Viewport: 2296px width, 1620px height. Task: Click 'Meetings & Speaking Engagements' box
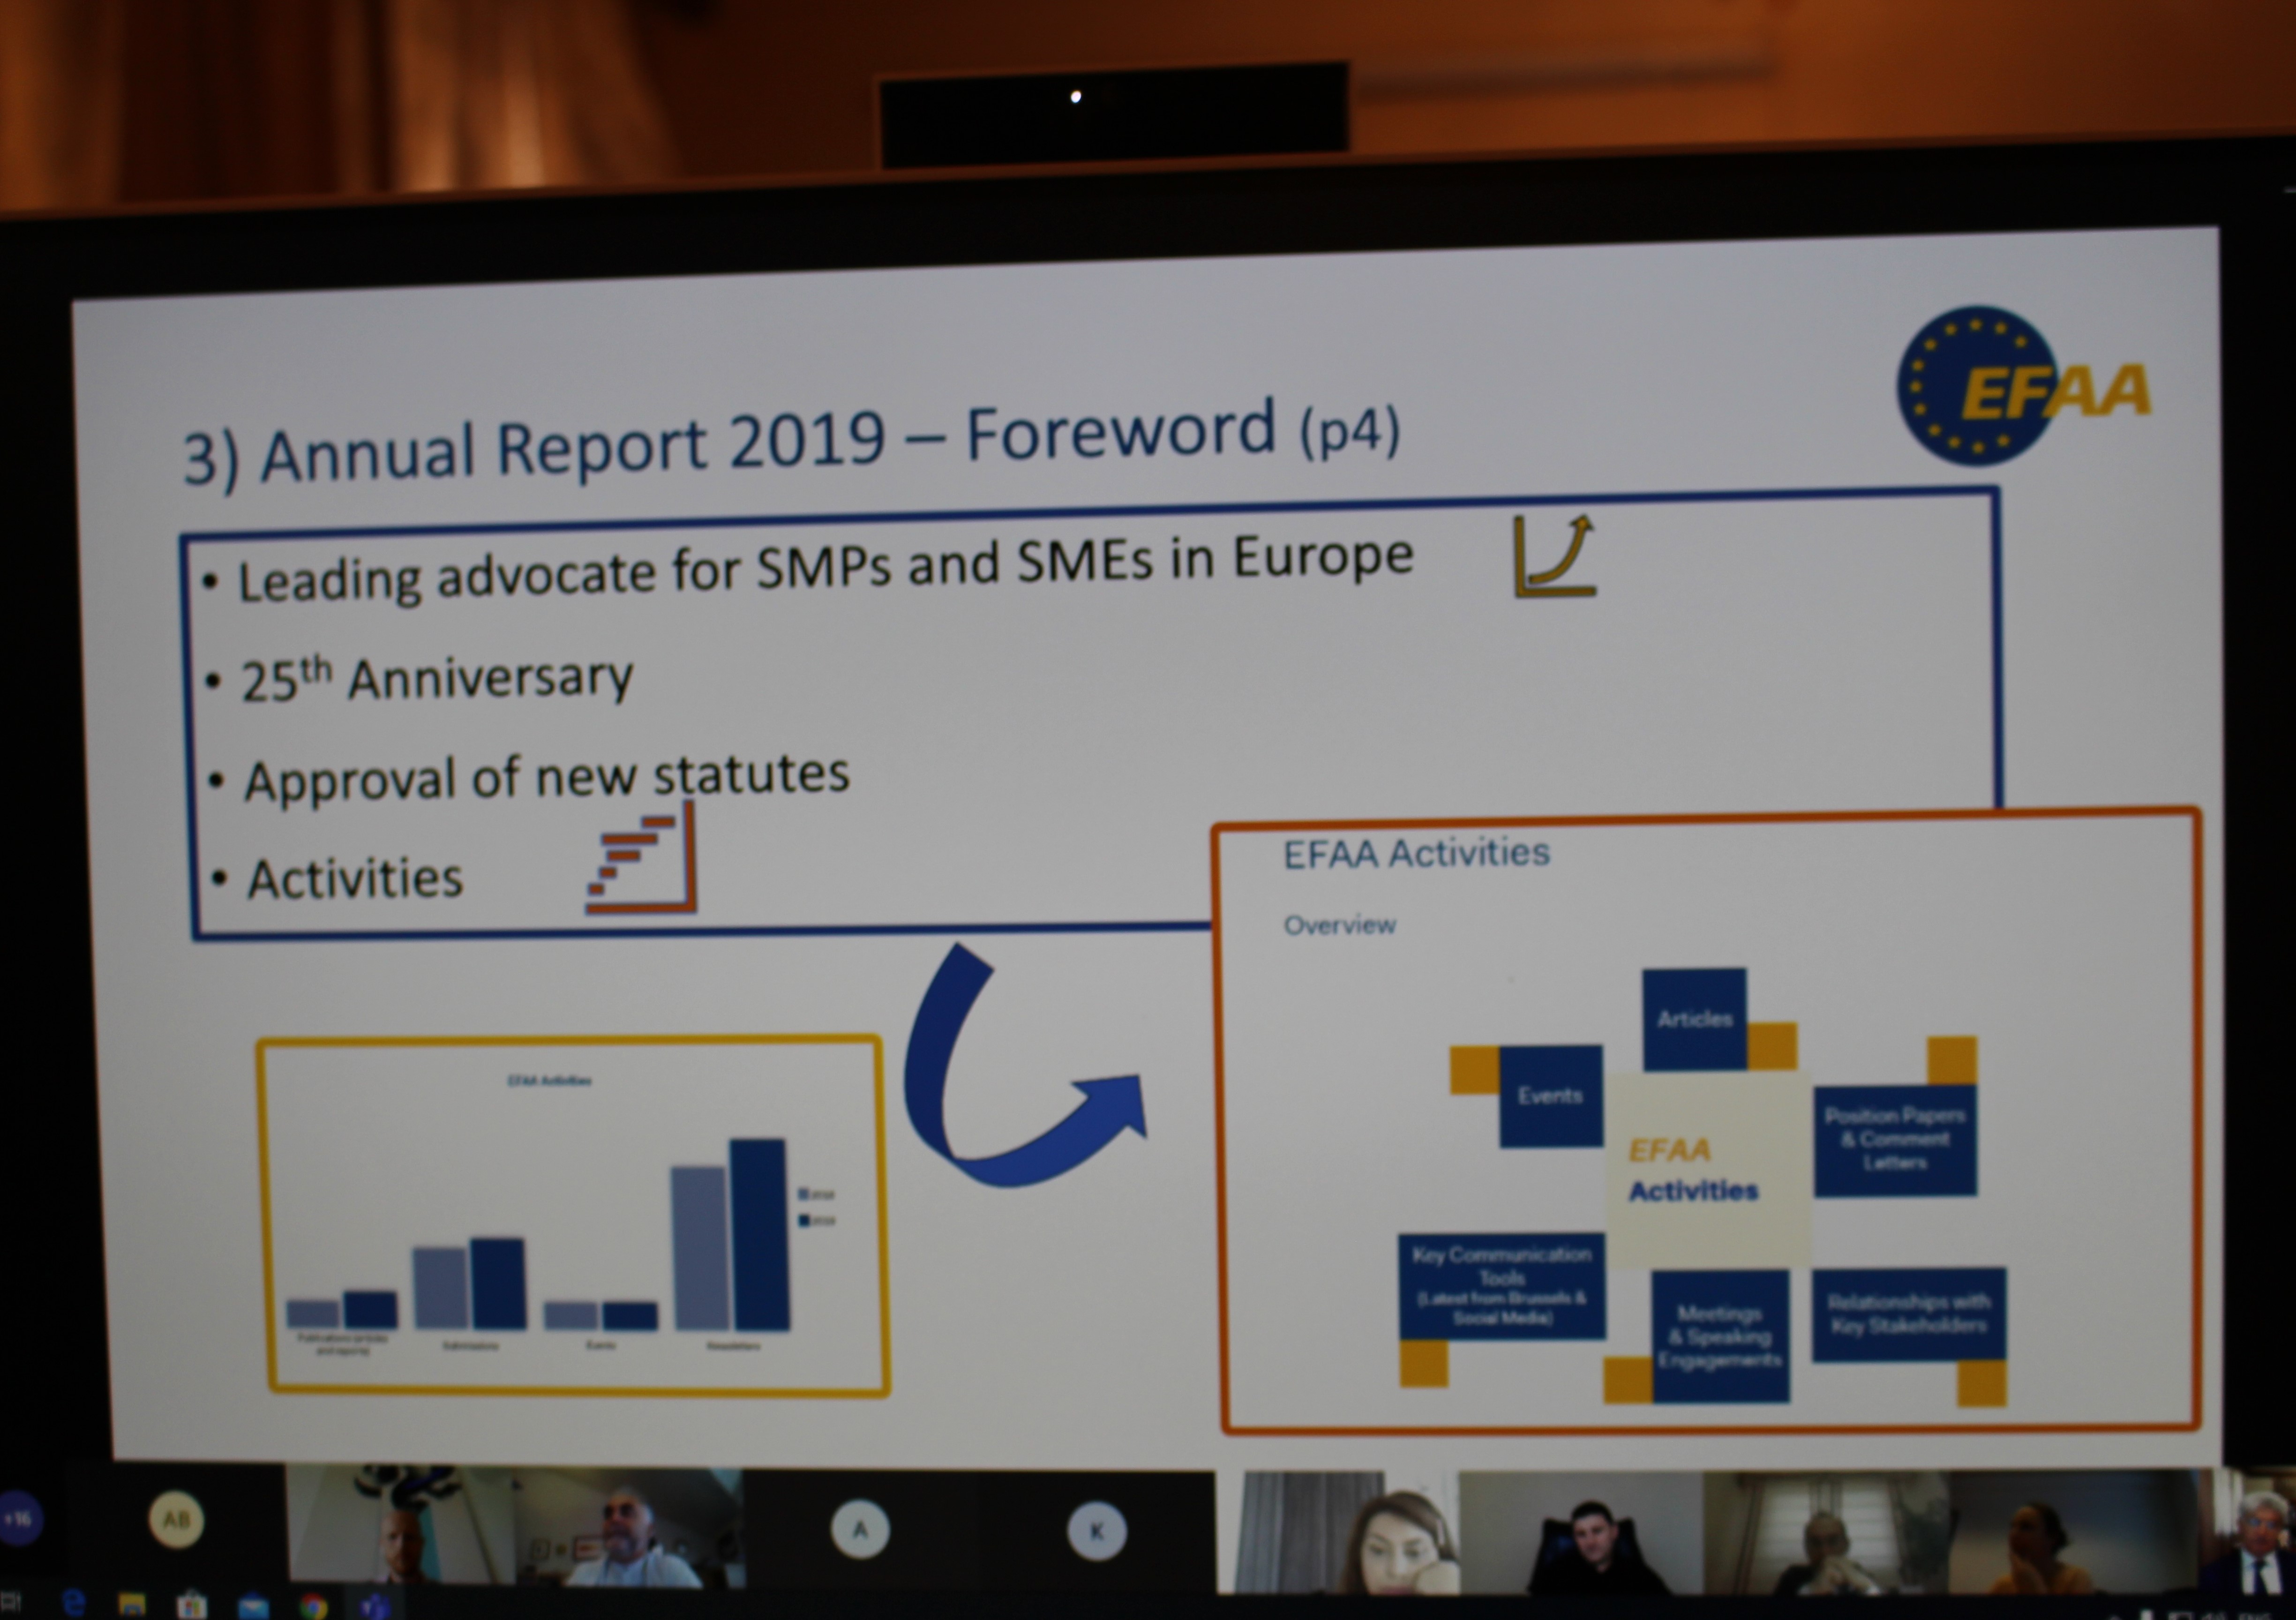(1720, 1337)
